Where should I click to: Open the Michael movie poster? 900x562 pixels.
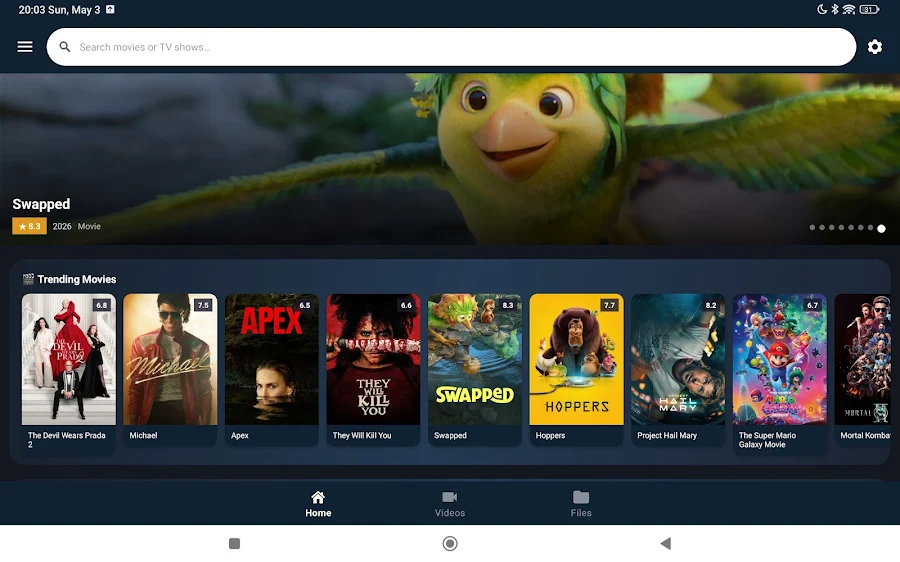[x=170, y=359]
